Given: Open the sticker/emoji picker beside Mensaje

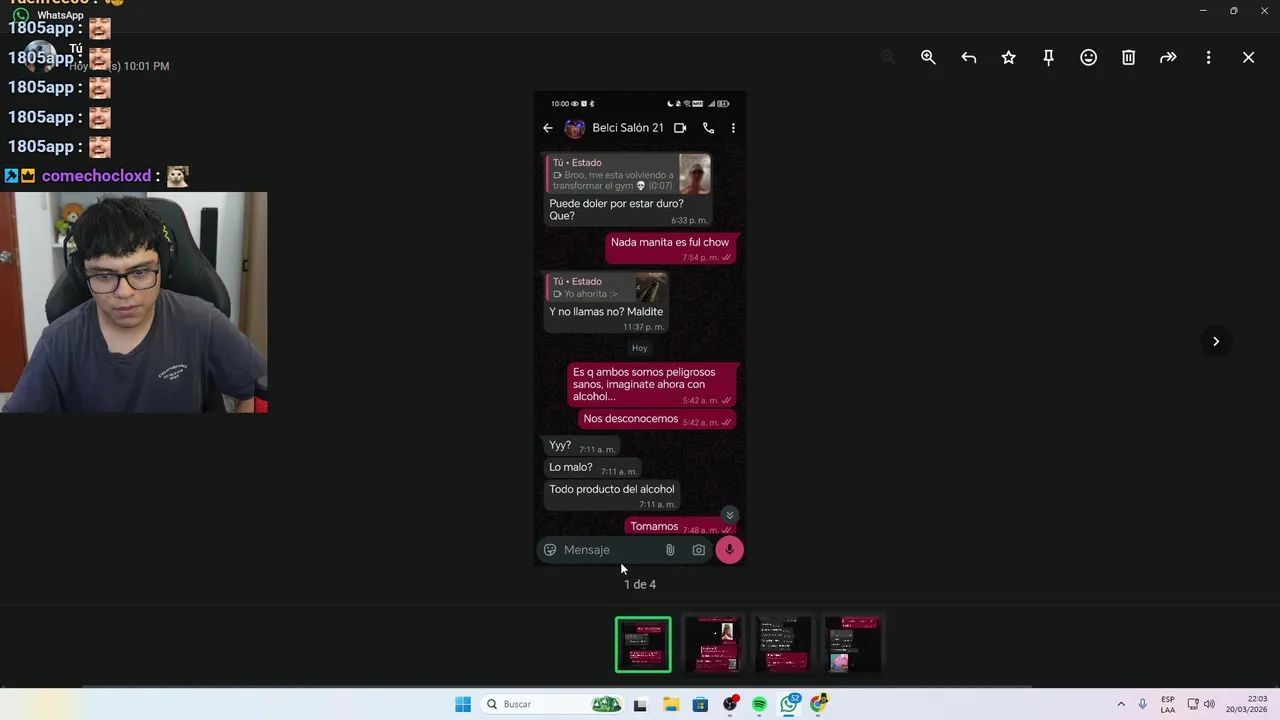Looking at the screenshot, I should (550, 550).
